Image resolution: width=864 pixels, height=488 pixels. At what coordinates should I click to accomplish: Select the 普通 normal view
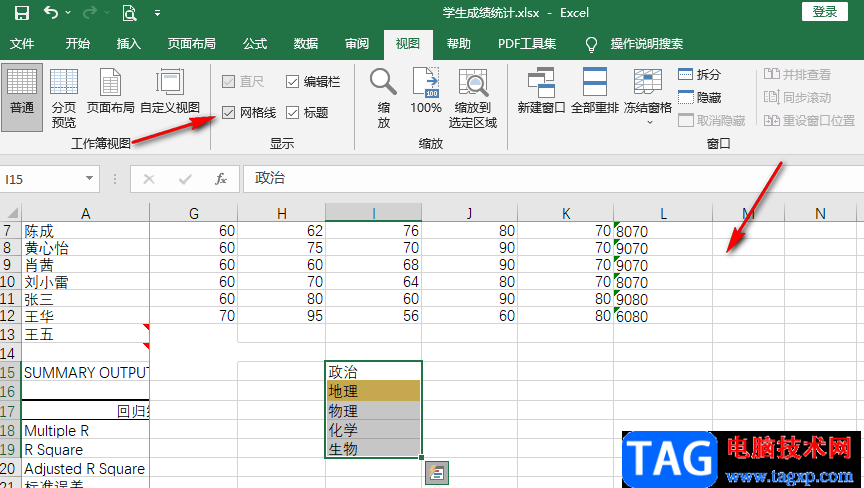tap(22, 97)
